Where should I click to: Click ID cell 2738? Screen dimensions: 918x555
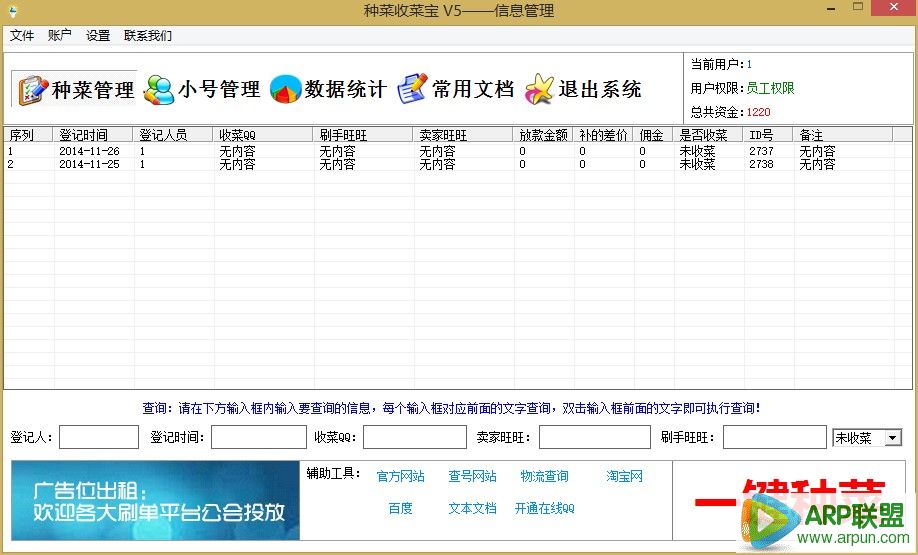(x=761, y=165)
